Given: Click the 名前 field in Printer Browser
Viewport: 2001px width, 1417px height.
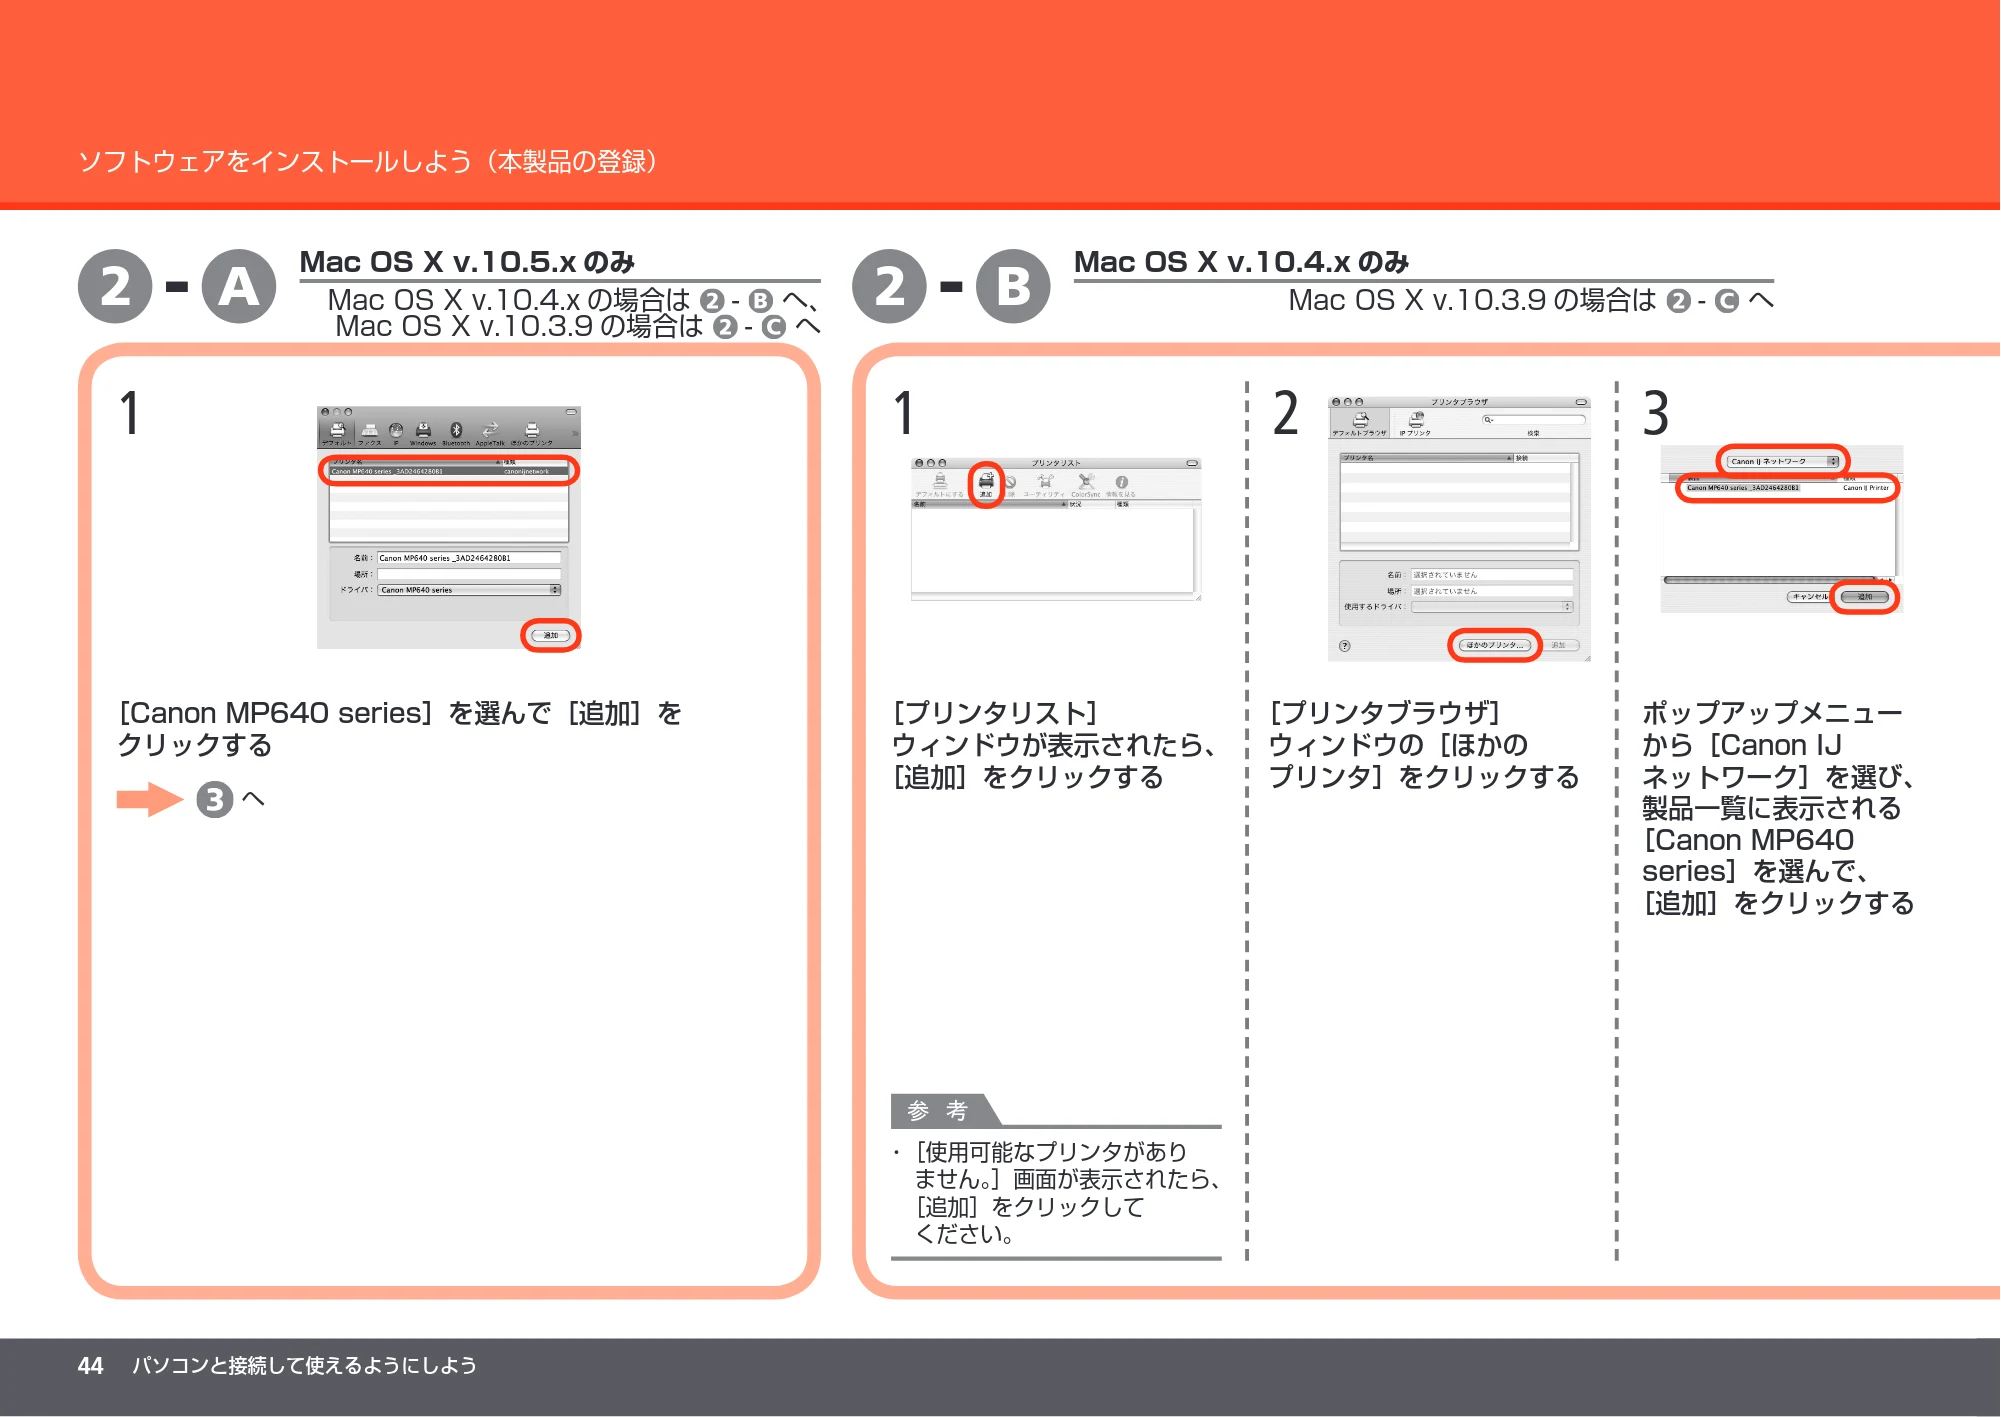Looking at the screenshot, I should [1492, 575].
